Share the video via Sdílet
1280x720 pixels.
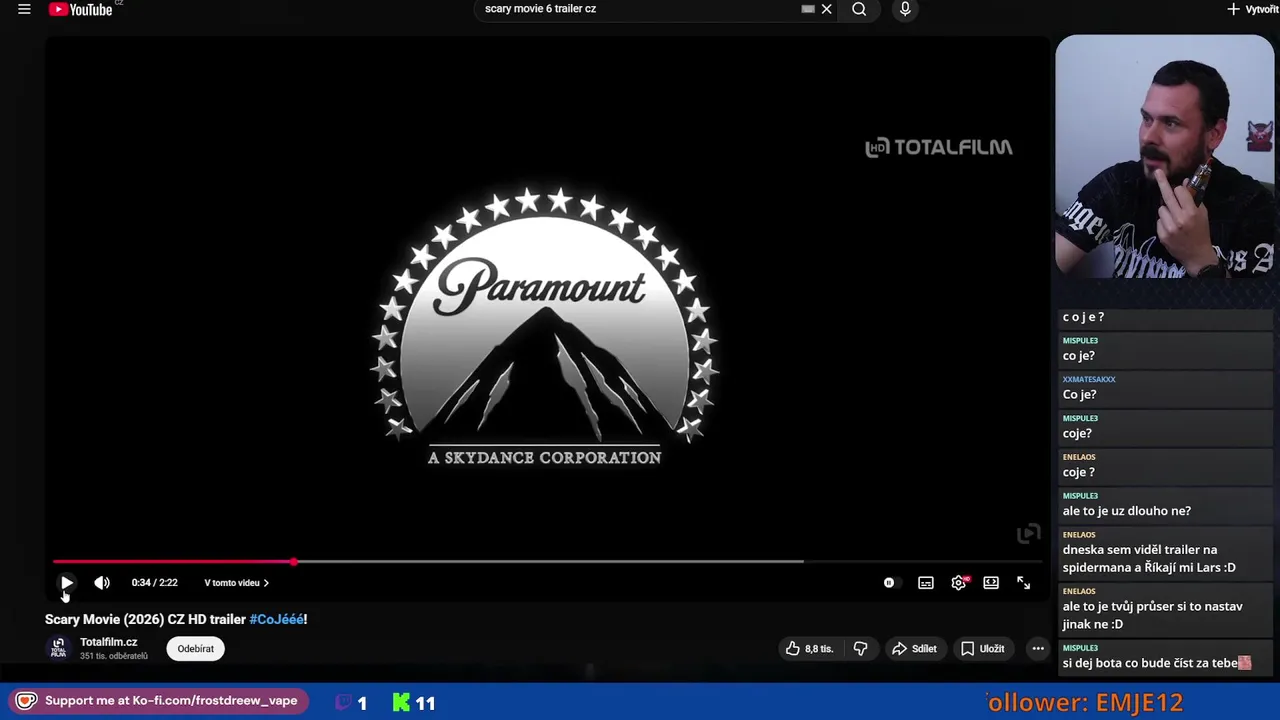tap(914, 649)
